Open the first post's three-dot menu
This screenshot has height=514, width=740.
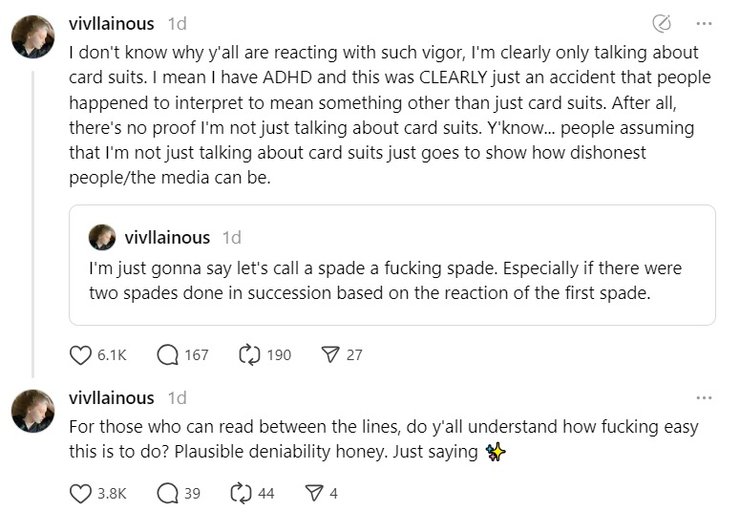point(704,23)
